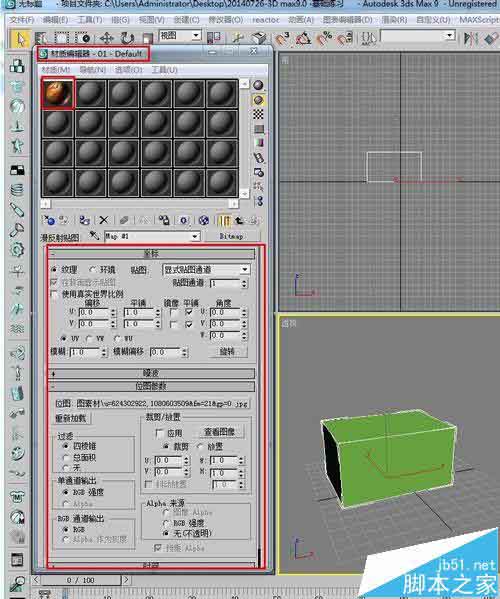This screenshot has height=599, width=500.
Task: Enable the 应用 crop checkbox
Action: (160, 433)
